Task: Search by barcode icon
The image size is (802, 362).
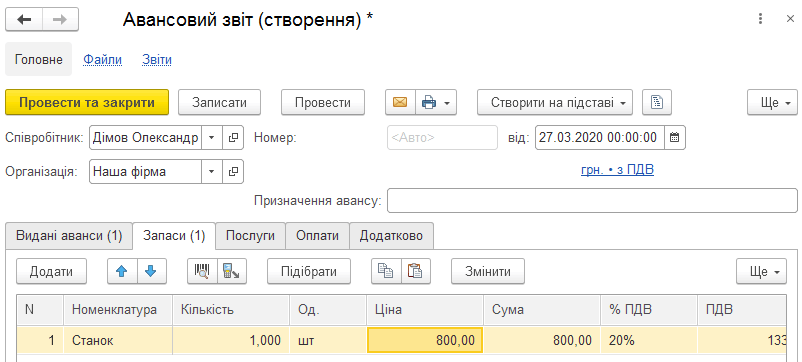Action: 203,271
